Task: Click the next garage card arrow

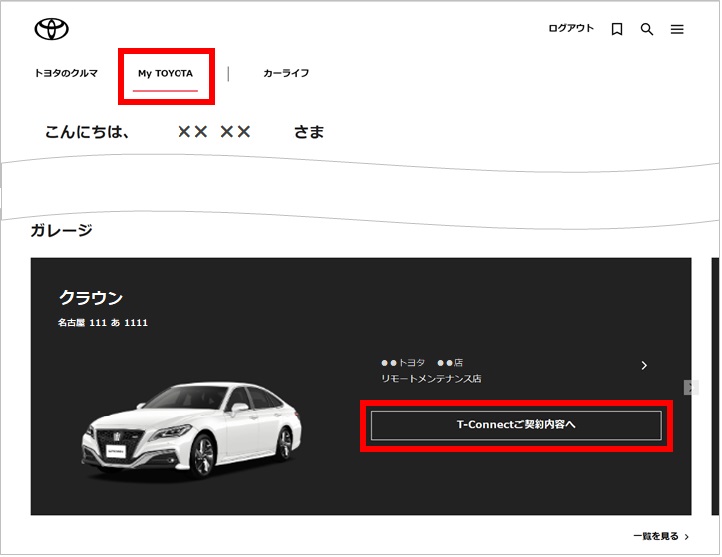Action: click(691, 388)
